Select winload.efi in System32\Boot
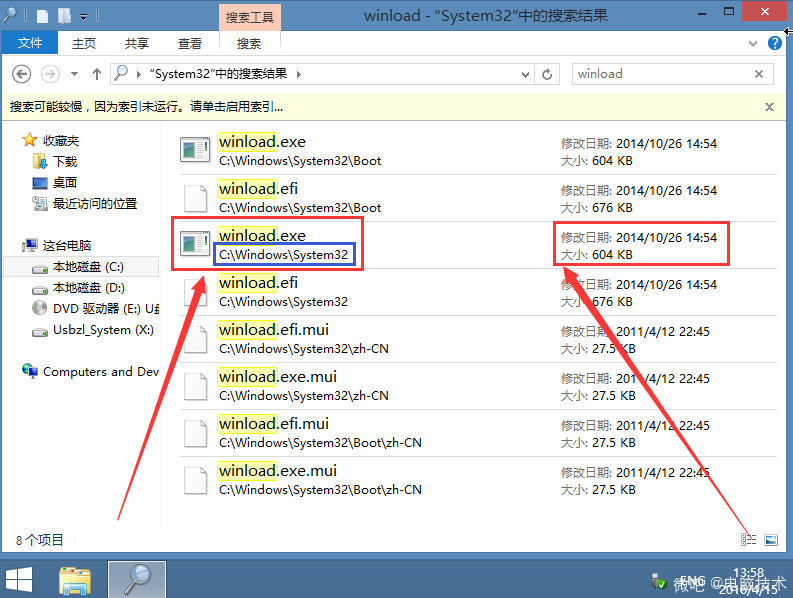Image resolution: width=793 pixels, height=598 pixels. coord(478,198)
